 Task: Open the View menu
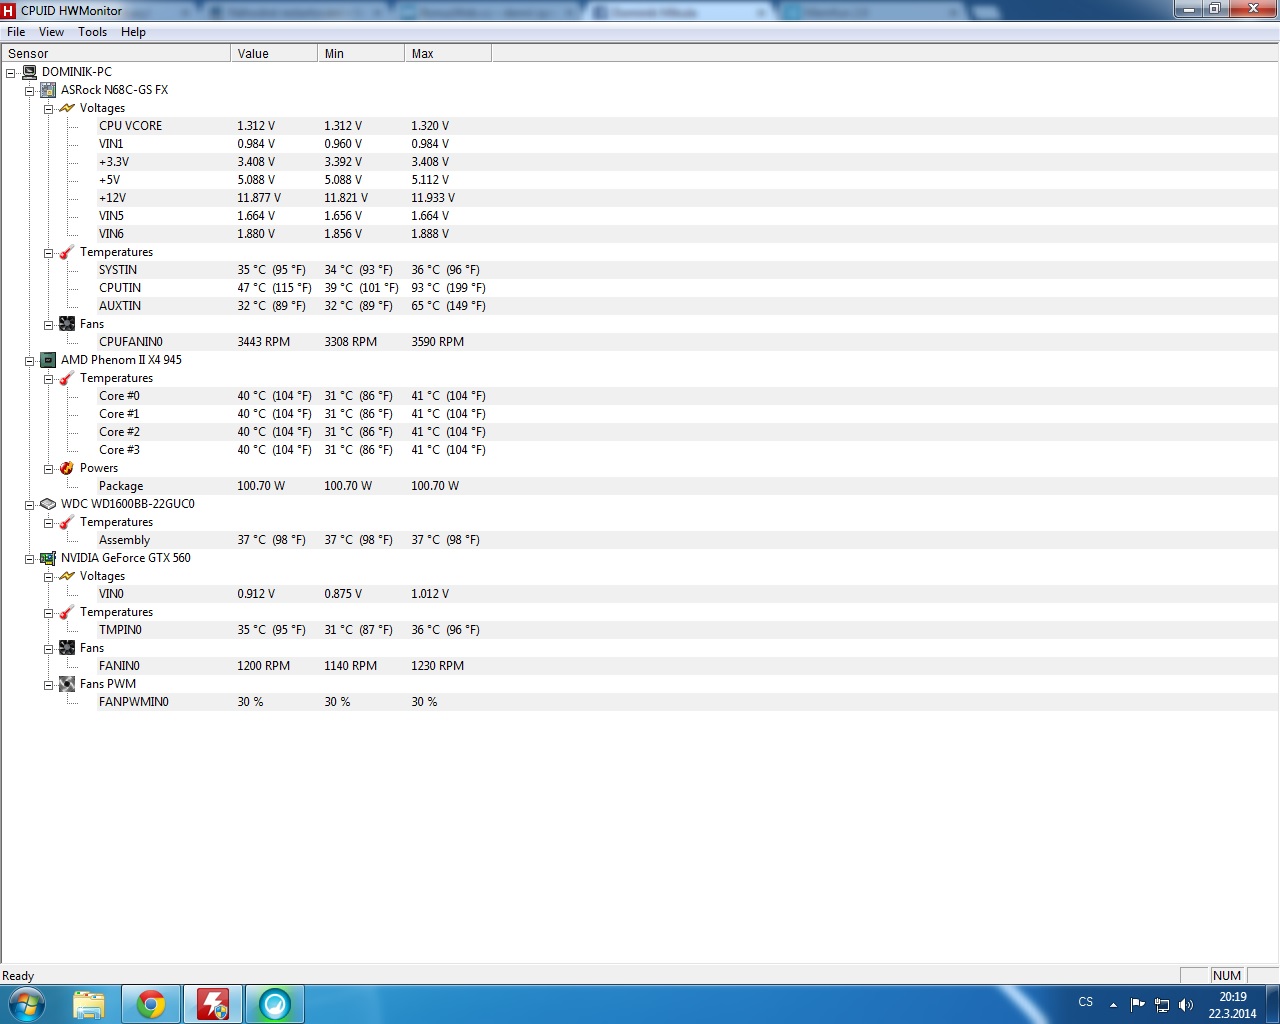pos(51,32)
